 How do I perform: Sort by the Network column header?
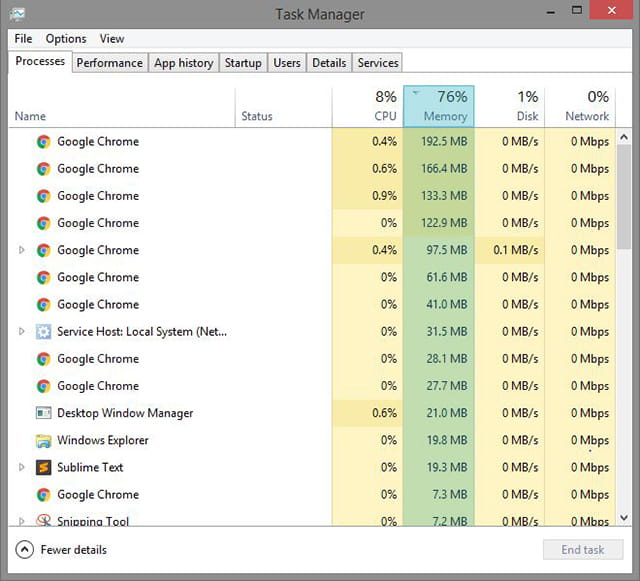click(x=580, y=107)
